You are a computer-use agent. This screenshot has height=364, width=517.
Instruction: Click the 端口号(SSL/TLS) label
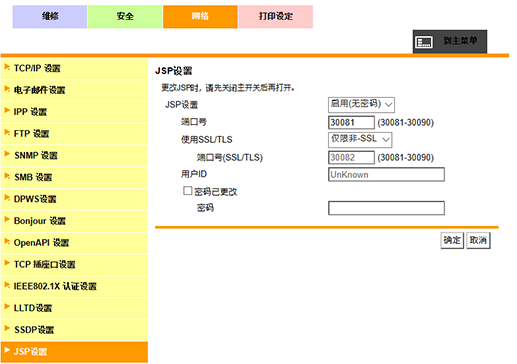(230, 157)
